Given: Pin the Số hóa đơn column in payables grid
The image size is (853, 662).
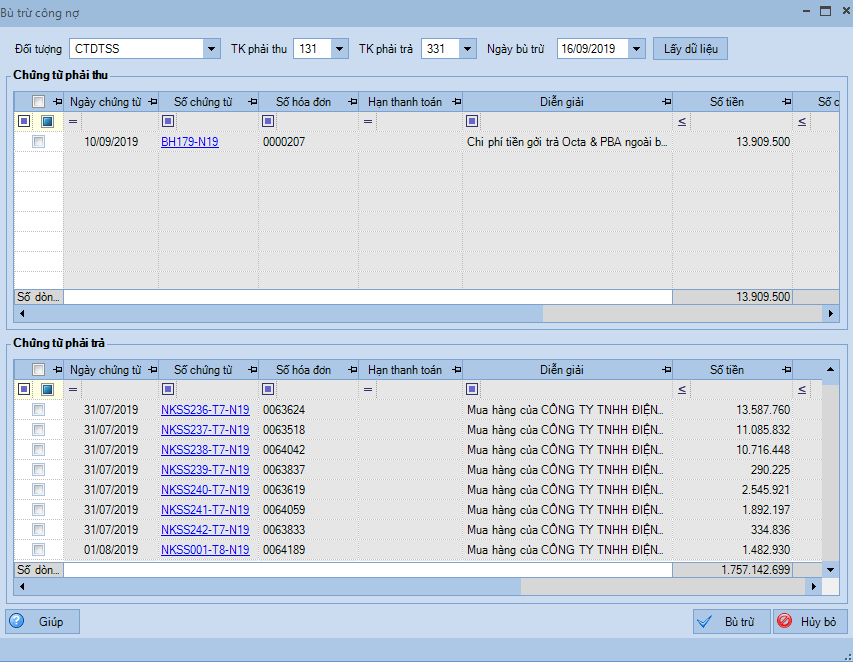Looking at the screenshot, I should click(353, 370).
